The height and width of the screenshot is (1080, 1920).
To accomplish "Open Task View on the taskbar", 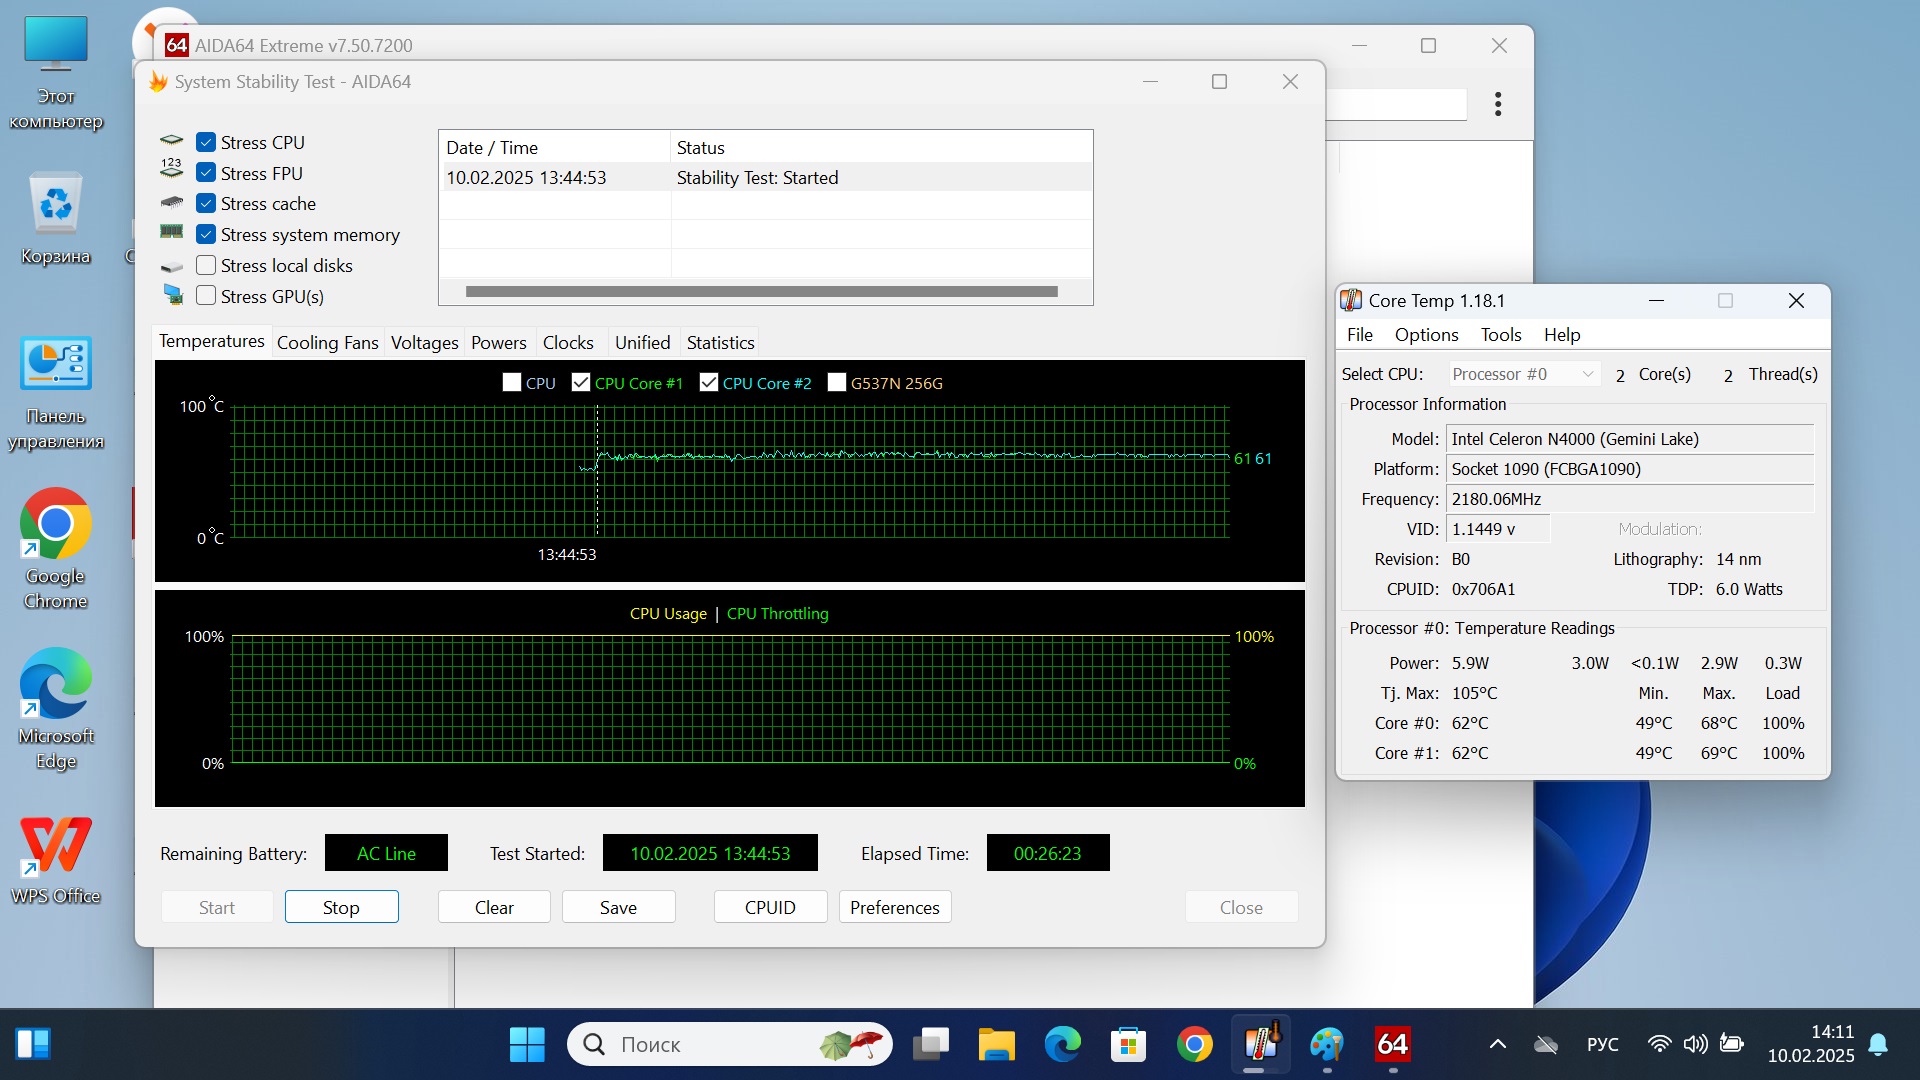I will pos(931,1045).
